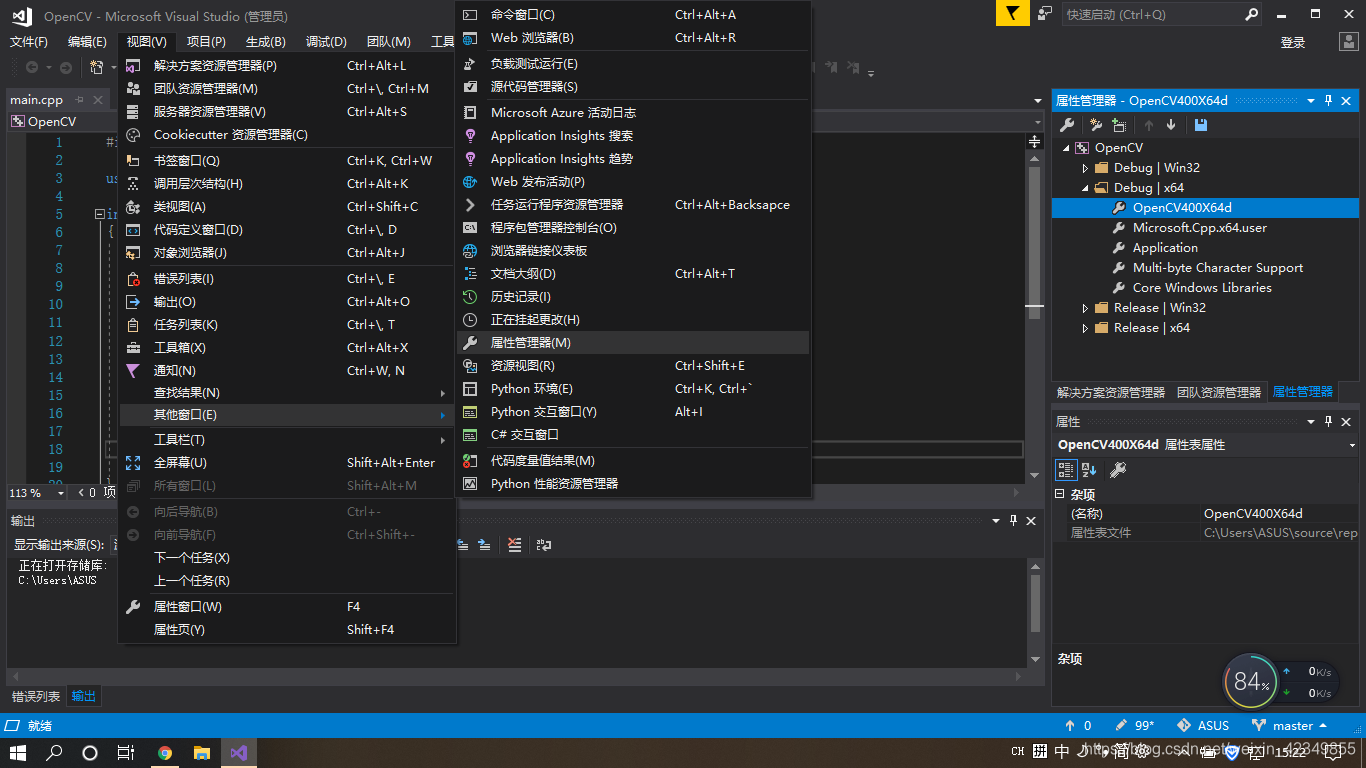The height and width of the screenshot is (768, 1366).
Task: Click the toggle word wrap output icon
Action: tap(544, 545)
